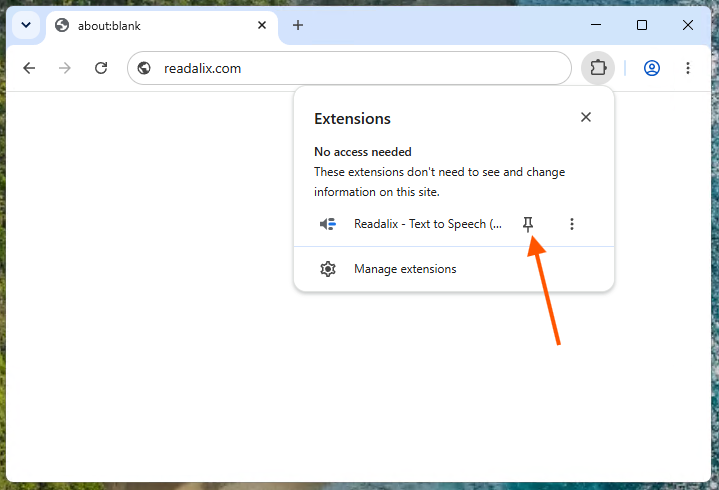Close the Extensions popup
719x490 pixels.
(586, 117)
